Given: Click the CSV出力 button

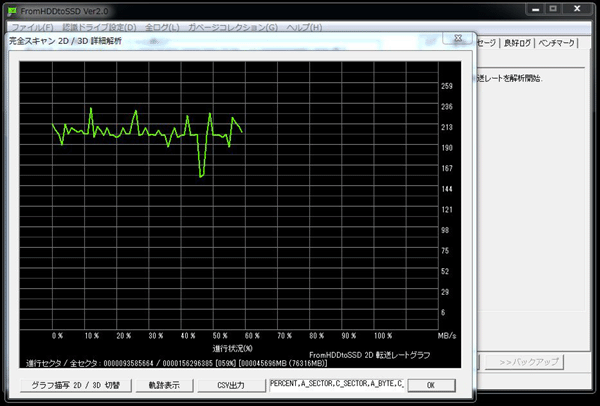Looking at the screenshot, I should click(231, 385).
